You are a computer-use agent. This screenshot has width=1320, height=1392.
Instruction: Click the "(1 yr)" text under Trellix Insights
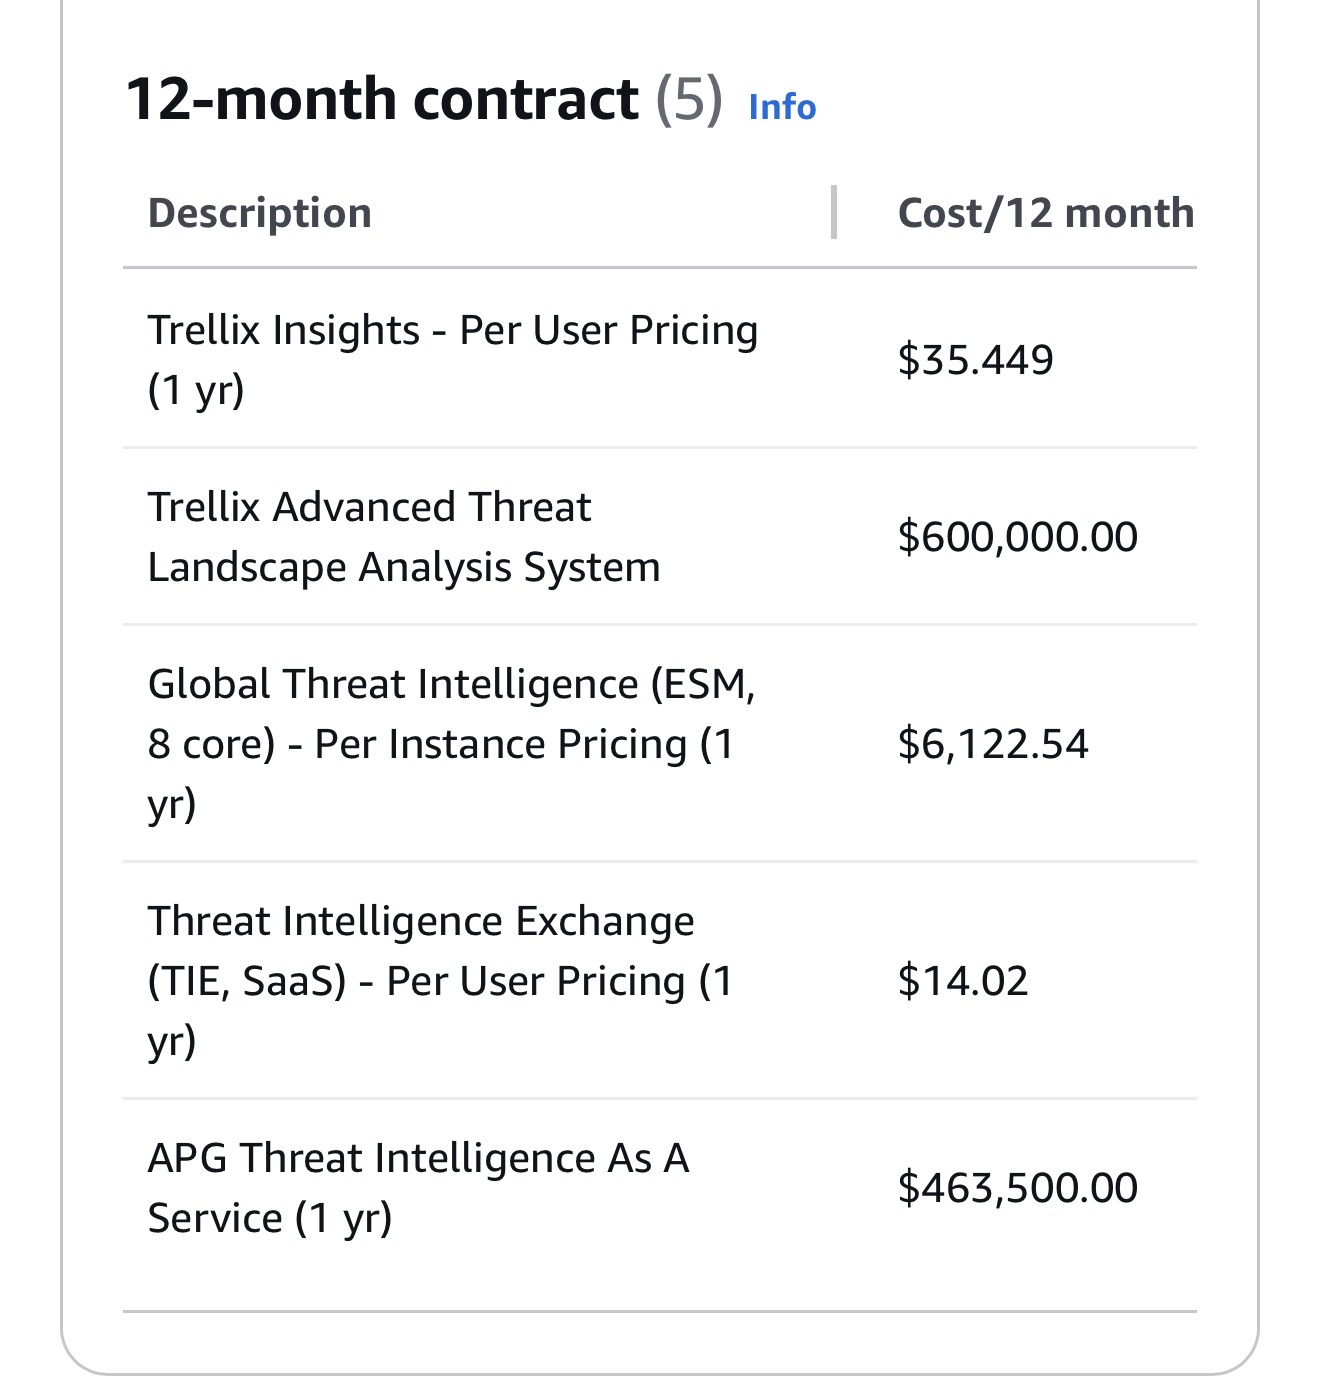[x=196, y=390]
